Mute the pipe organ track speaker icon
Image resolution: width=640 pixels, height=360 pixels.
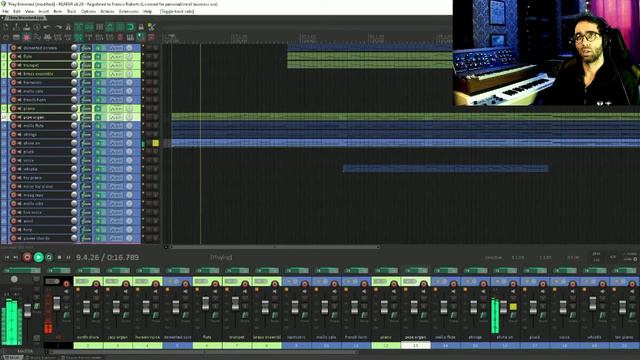pyautogui.click(x=19, y=117)
